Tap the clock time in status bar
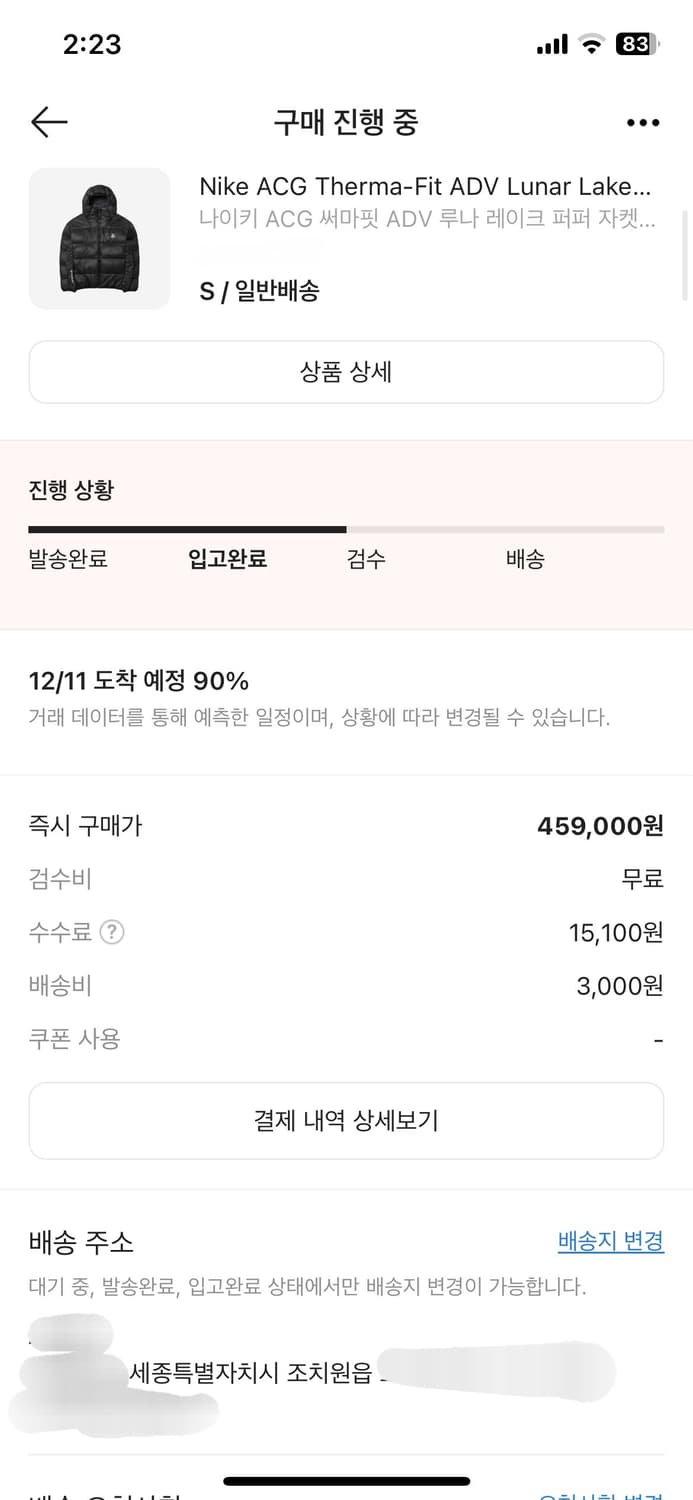Viewport: 693px width, 1500px height. [x=92, y=44]
